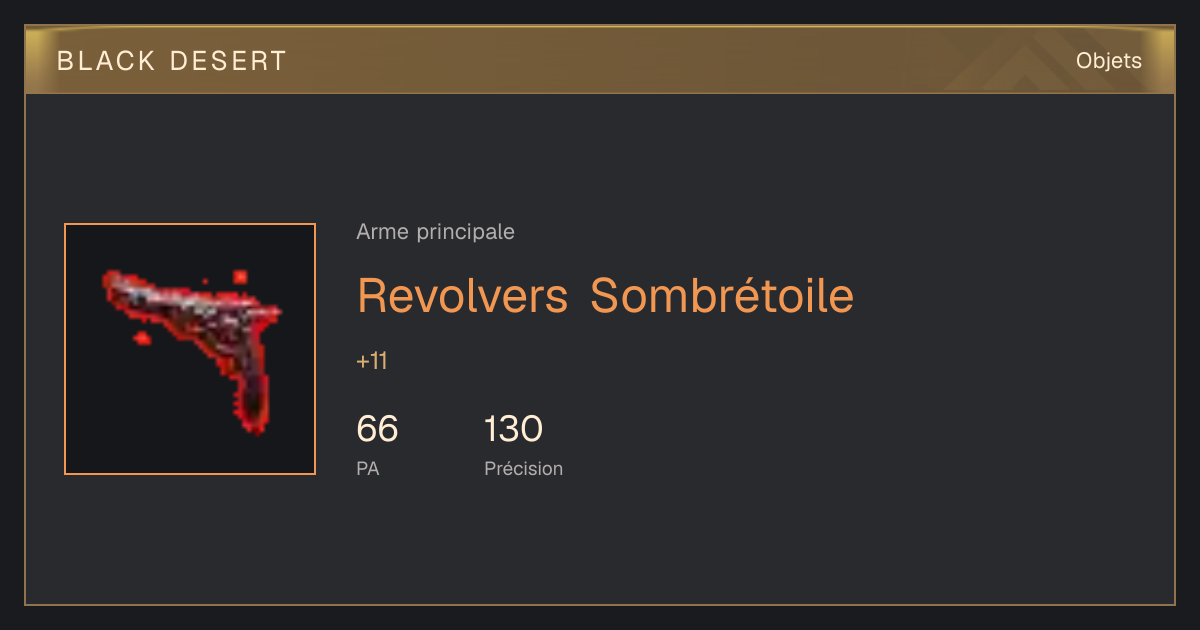
Task: Select the Objets category label
Action: [1108, 61]
